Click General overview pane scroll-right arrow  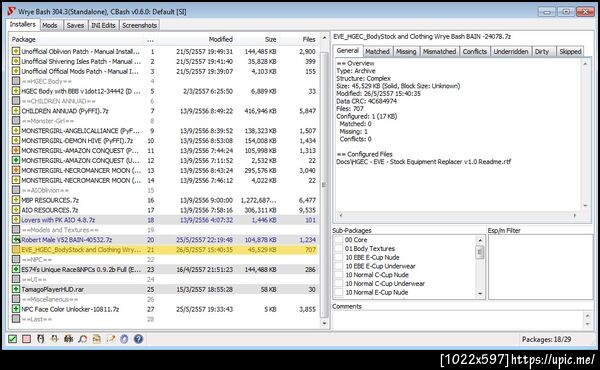pos(575,215)
